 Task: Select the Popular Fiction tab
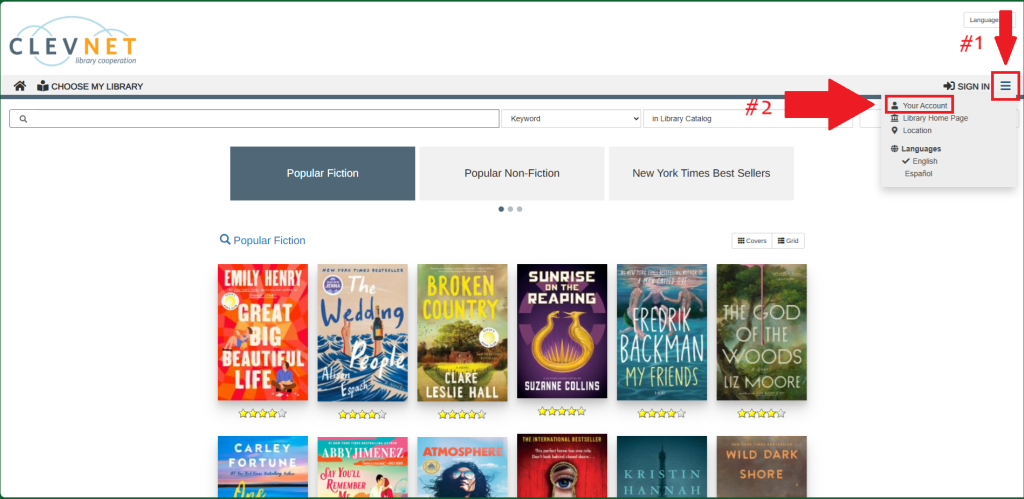323,173
